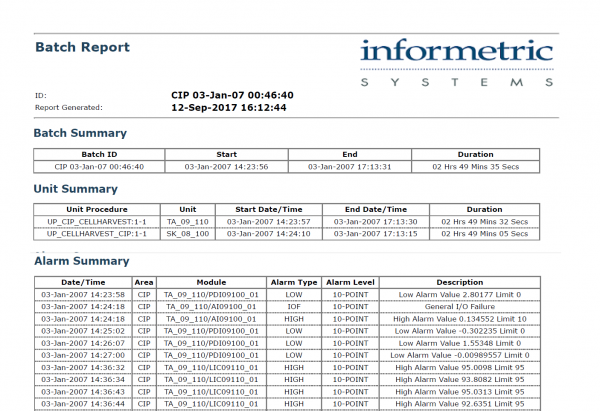
Task: Select unit end time 03-Jan-2007 17:13:30
Action: pyautogui.click(x=376, y=222)
